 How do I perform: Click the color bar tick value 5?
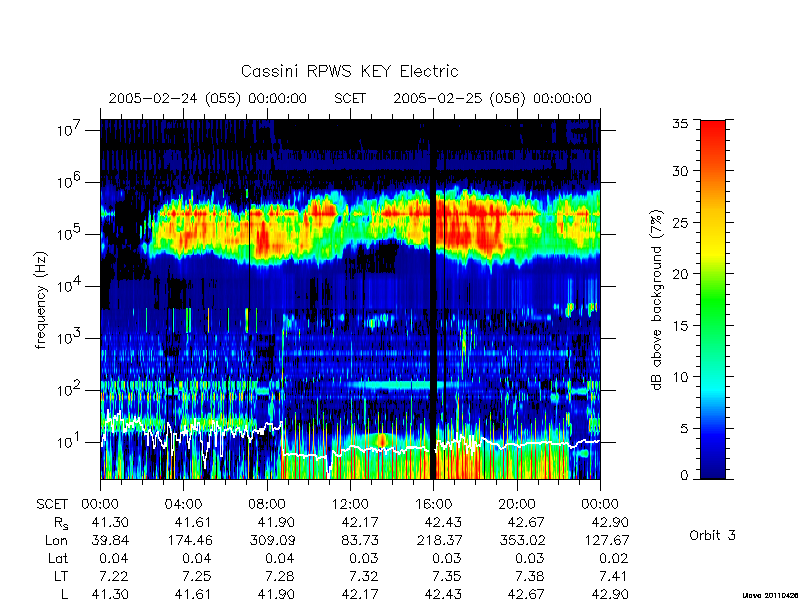click(684, 429)
